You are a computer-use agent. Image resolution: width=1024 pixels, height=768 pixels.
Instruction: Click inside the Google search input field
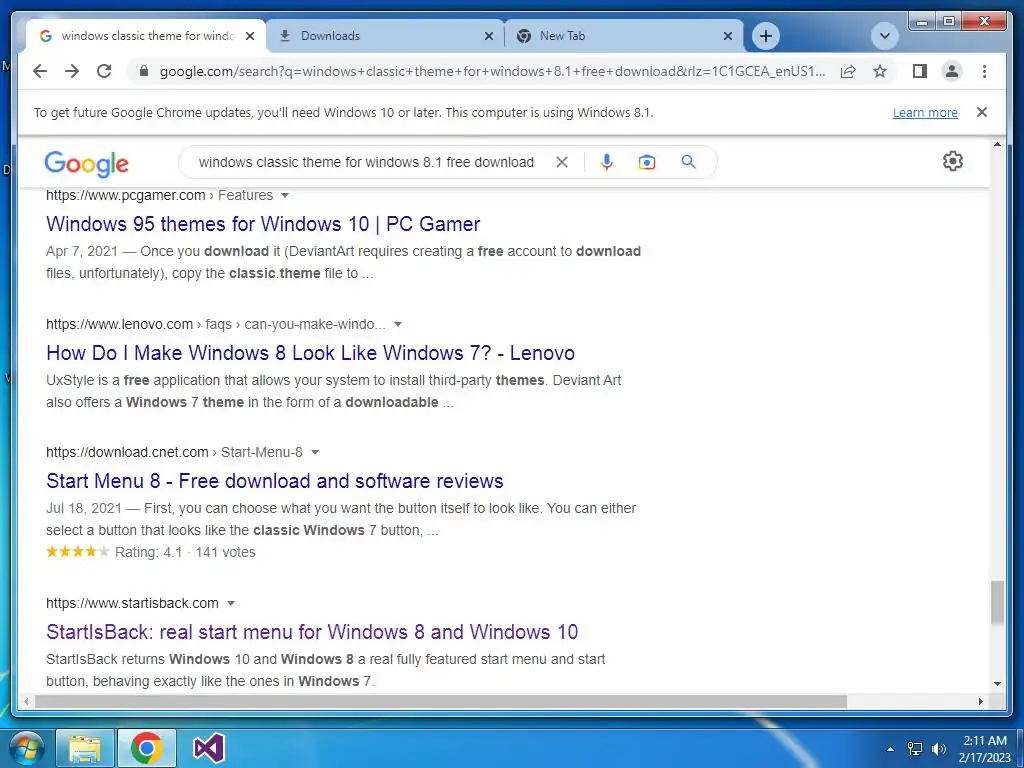coord(366,162)
